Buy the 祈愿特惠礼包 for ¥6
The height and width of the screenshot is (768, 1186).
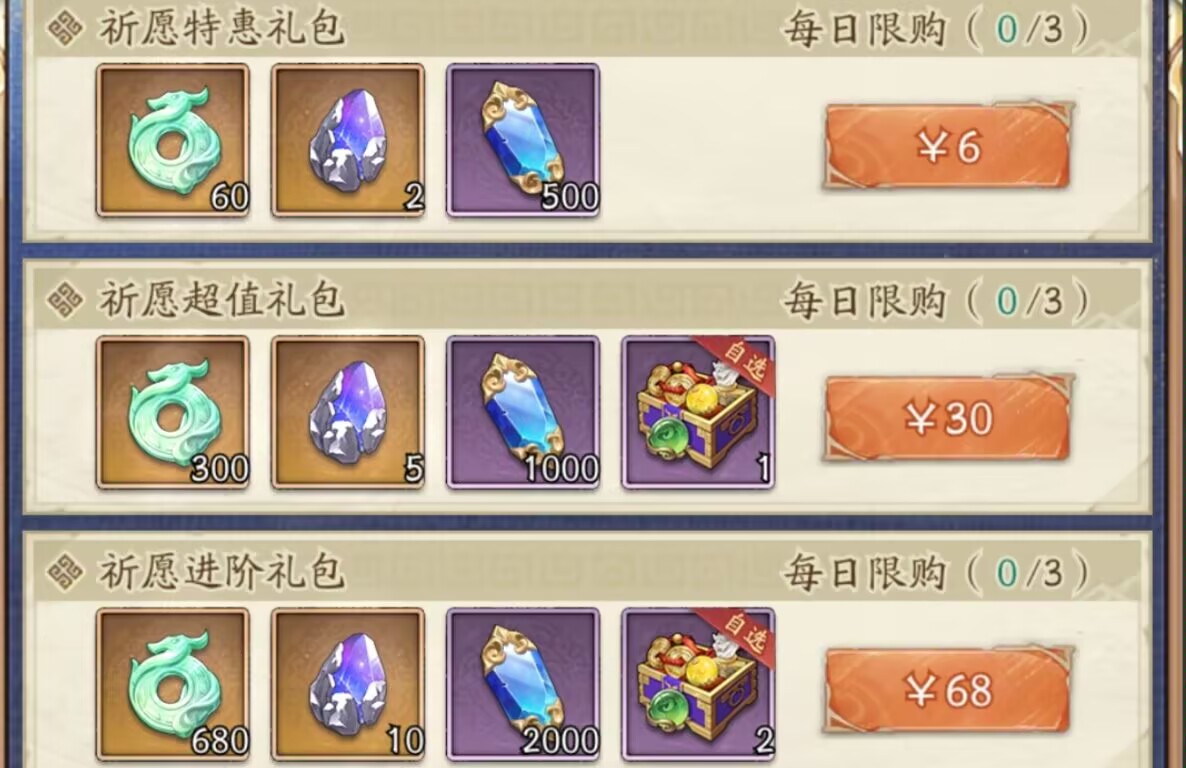948,146
